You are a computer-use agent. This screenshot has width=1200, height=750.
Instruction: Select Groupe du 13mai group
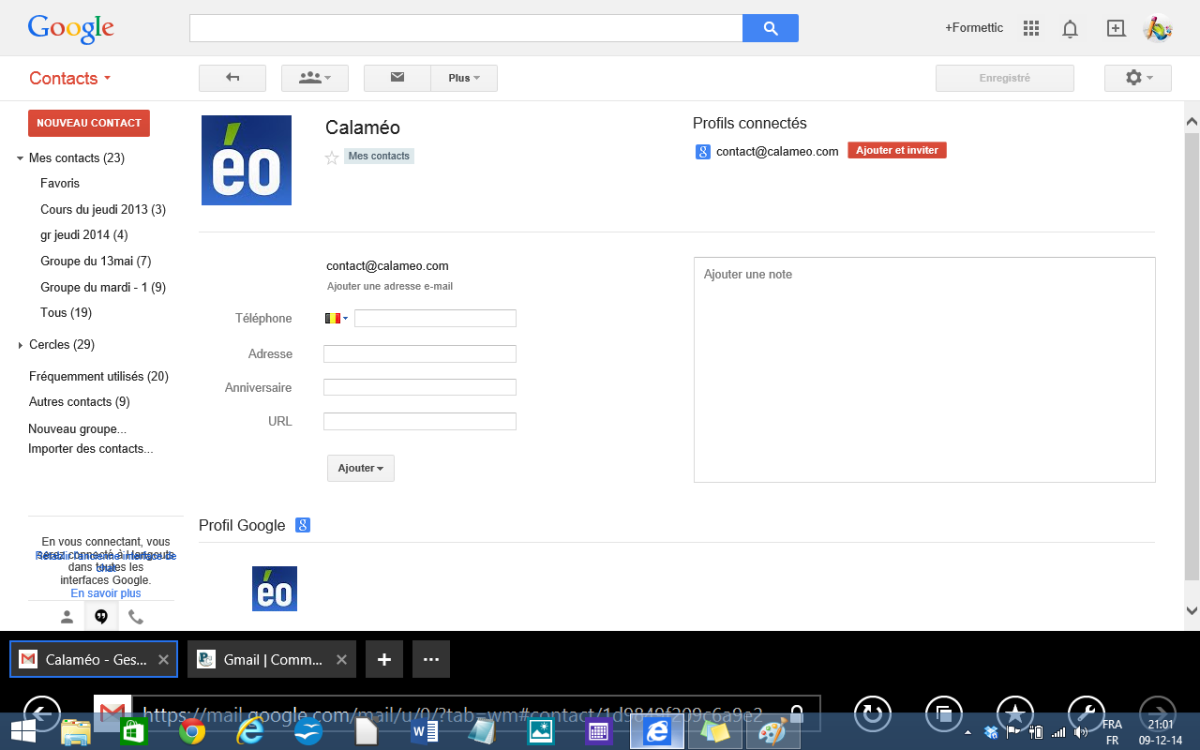click(x=96, y=261)
